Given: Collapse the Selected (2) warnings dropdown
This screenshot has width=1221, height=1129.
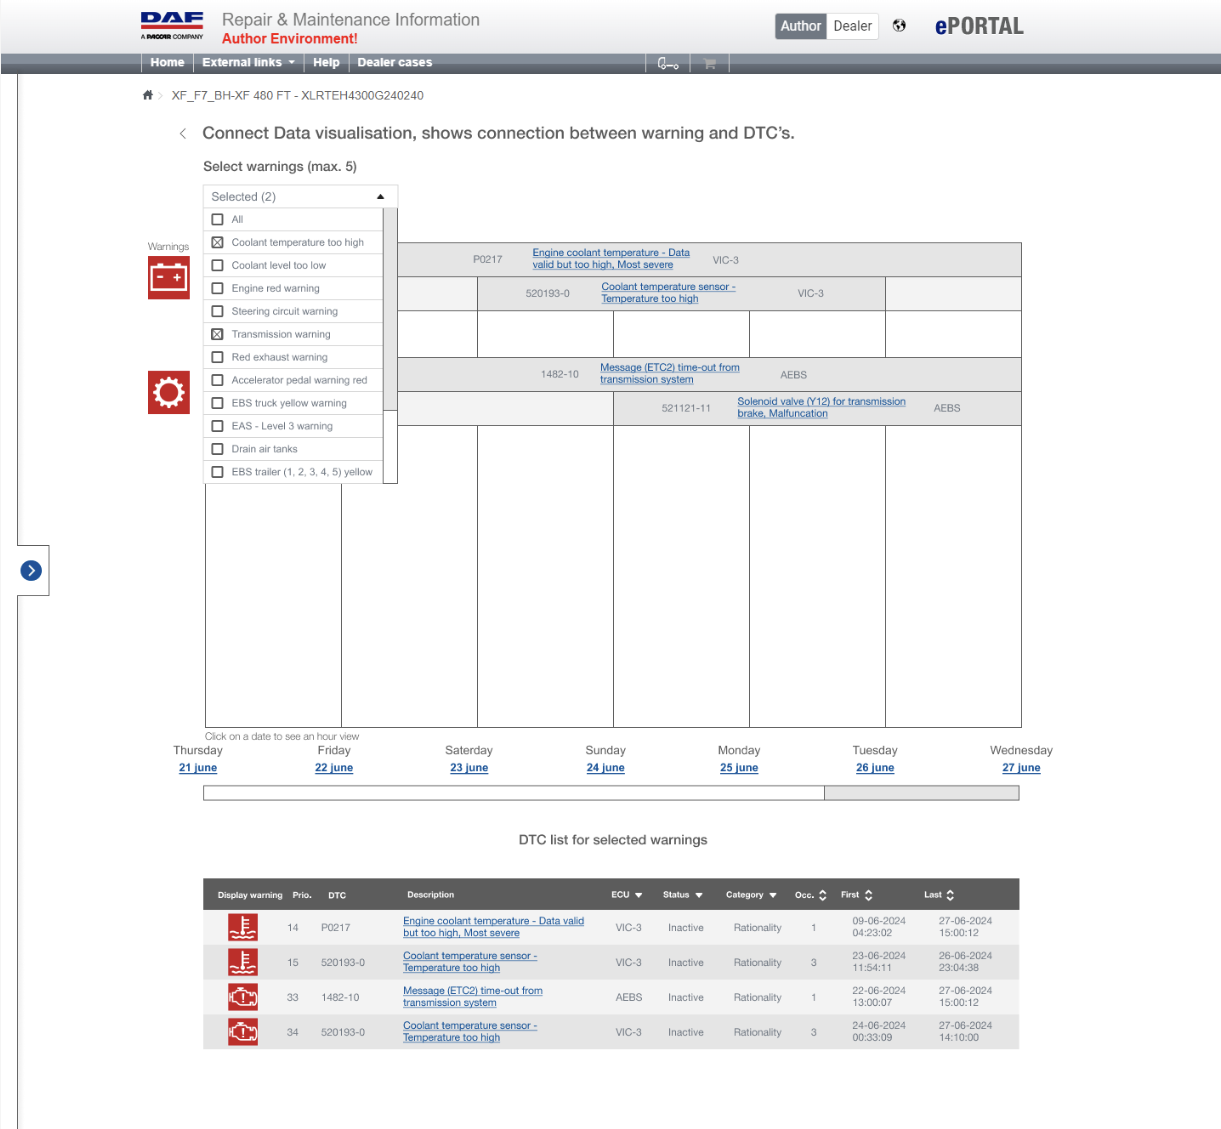Looking at the screenshot, I should point(380,197).
